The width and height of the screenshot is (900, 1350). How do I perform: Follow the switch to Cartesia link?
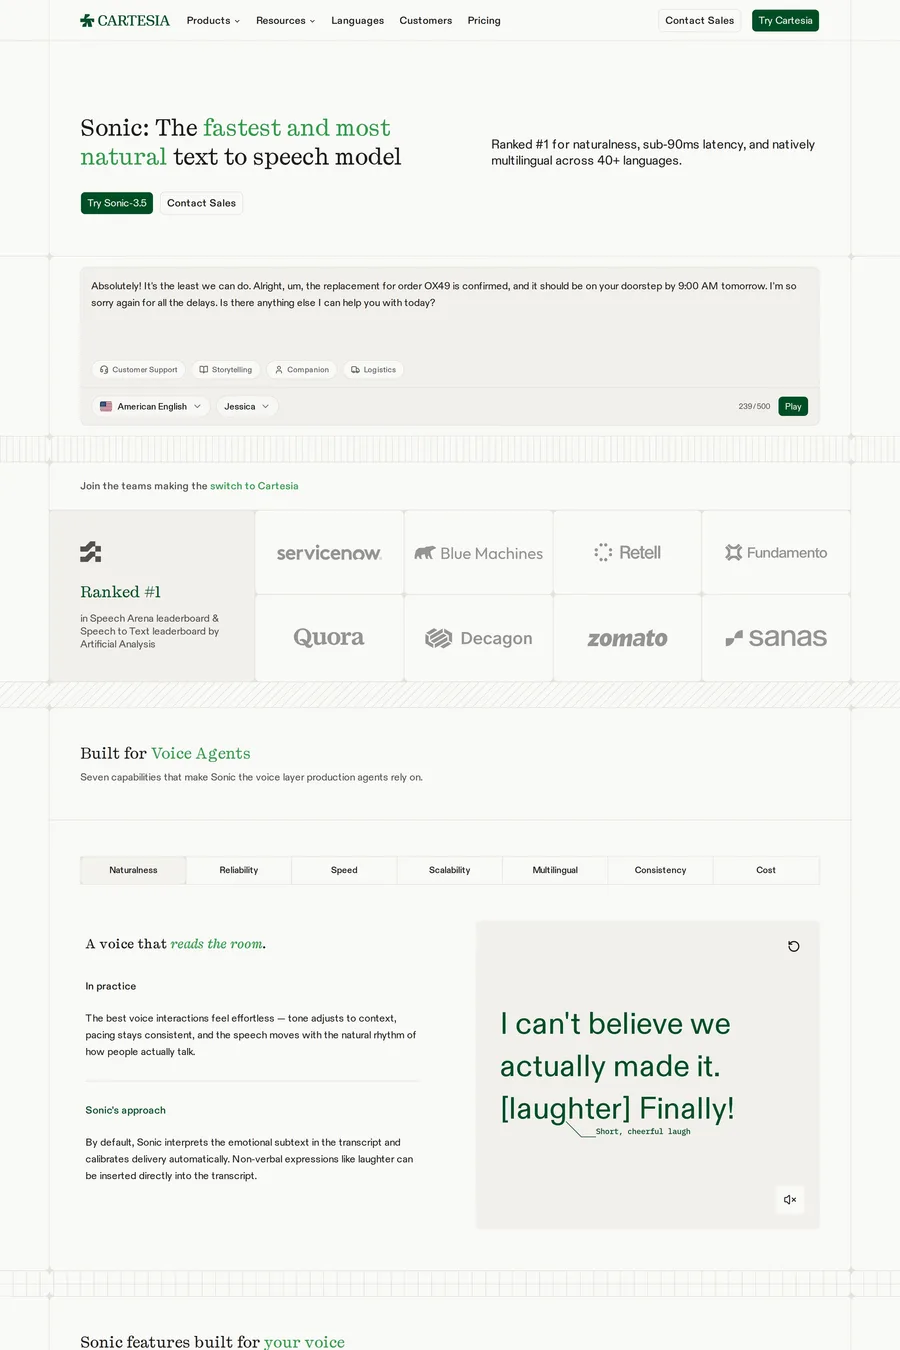tap(254, 486)
